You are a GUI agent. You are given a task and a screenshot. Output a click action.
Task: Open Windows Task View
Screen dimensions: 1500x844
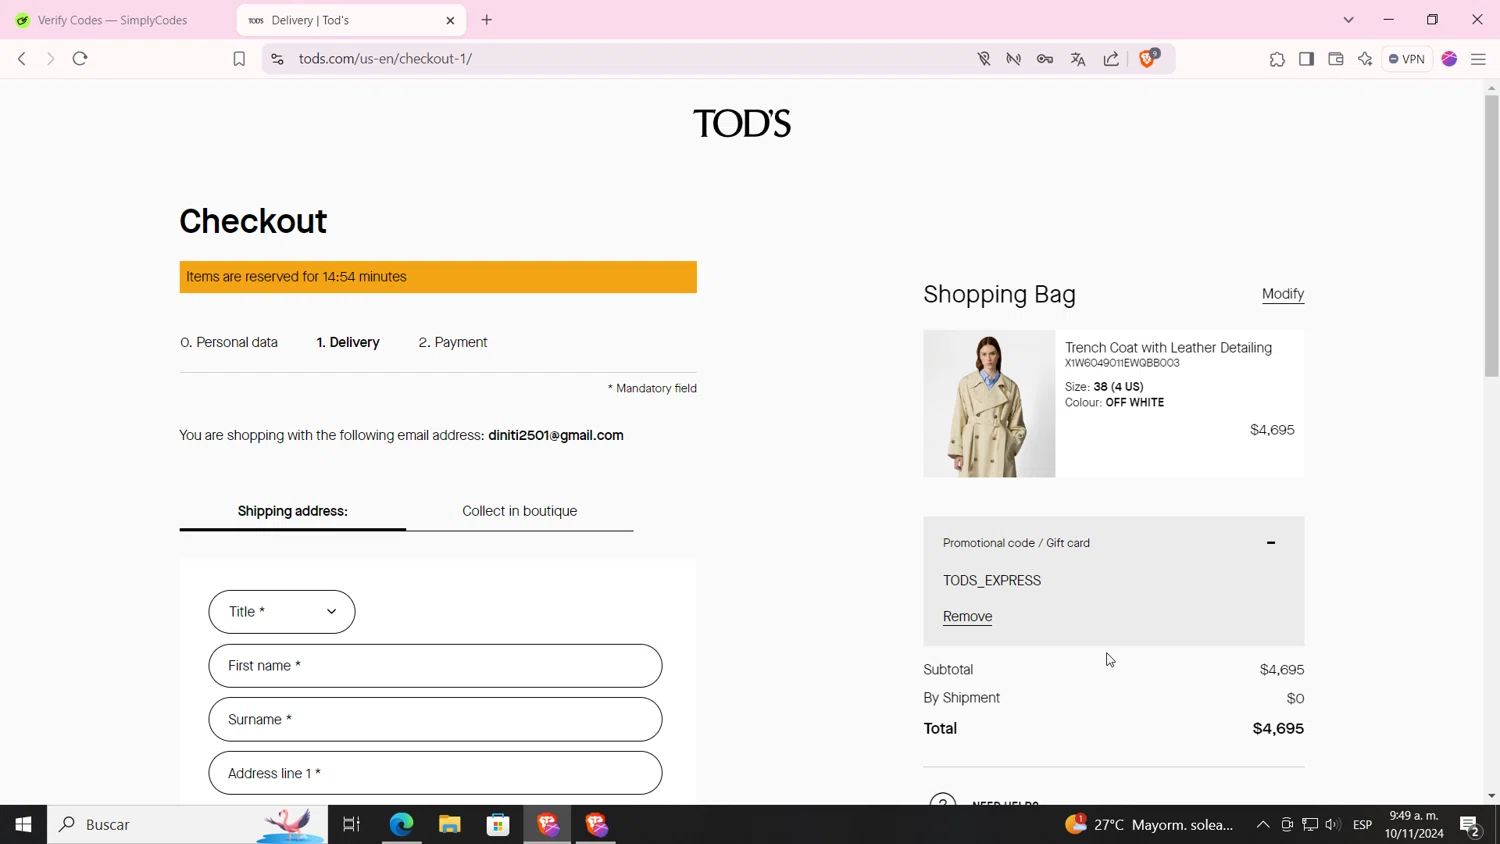351,825
